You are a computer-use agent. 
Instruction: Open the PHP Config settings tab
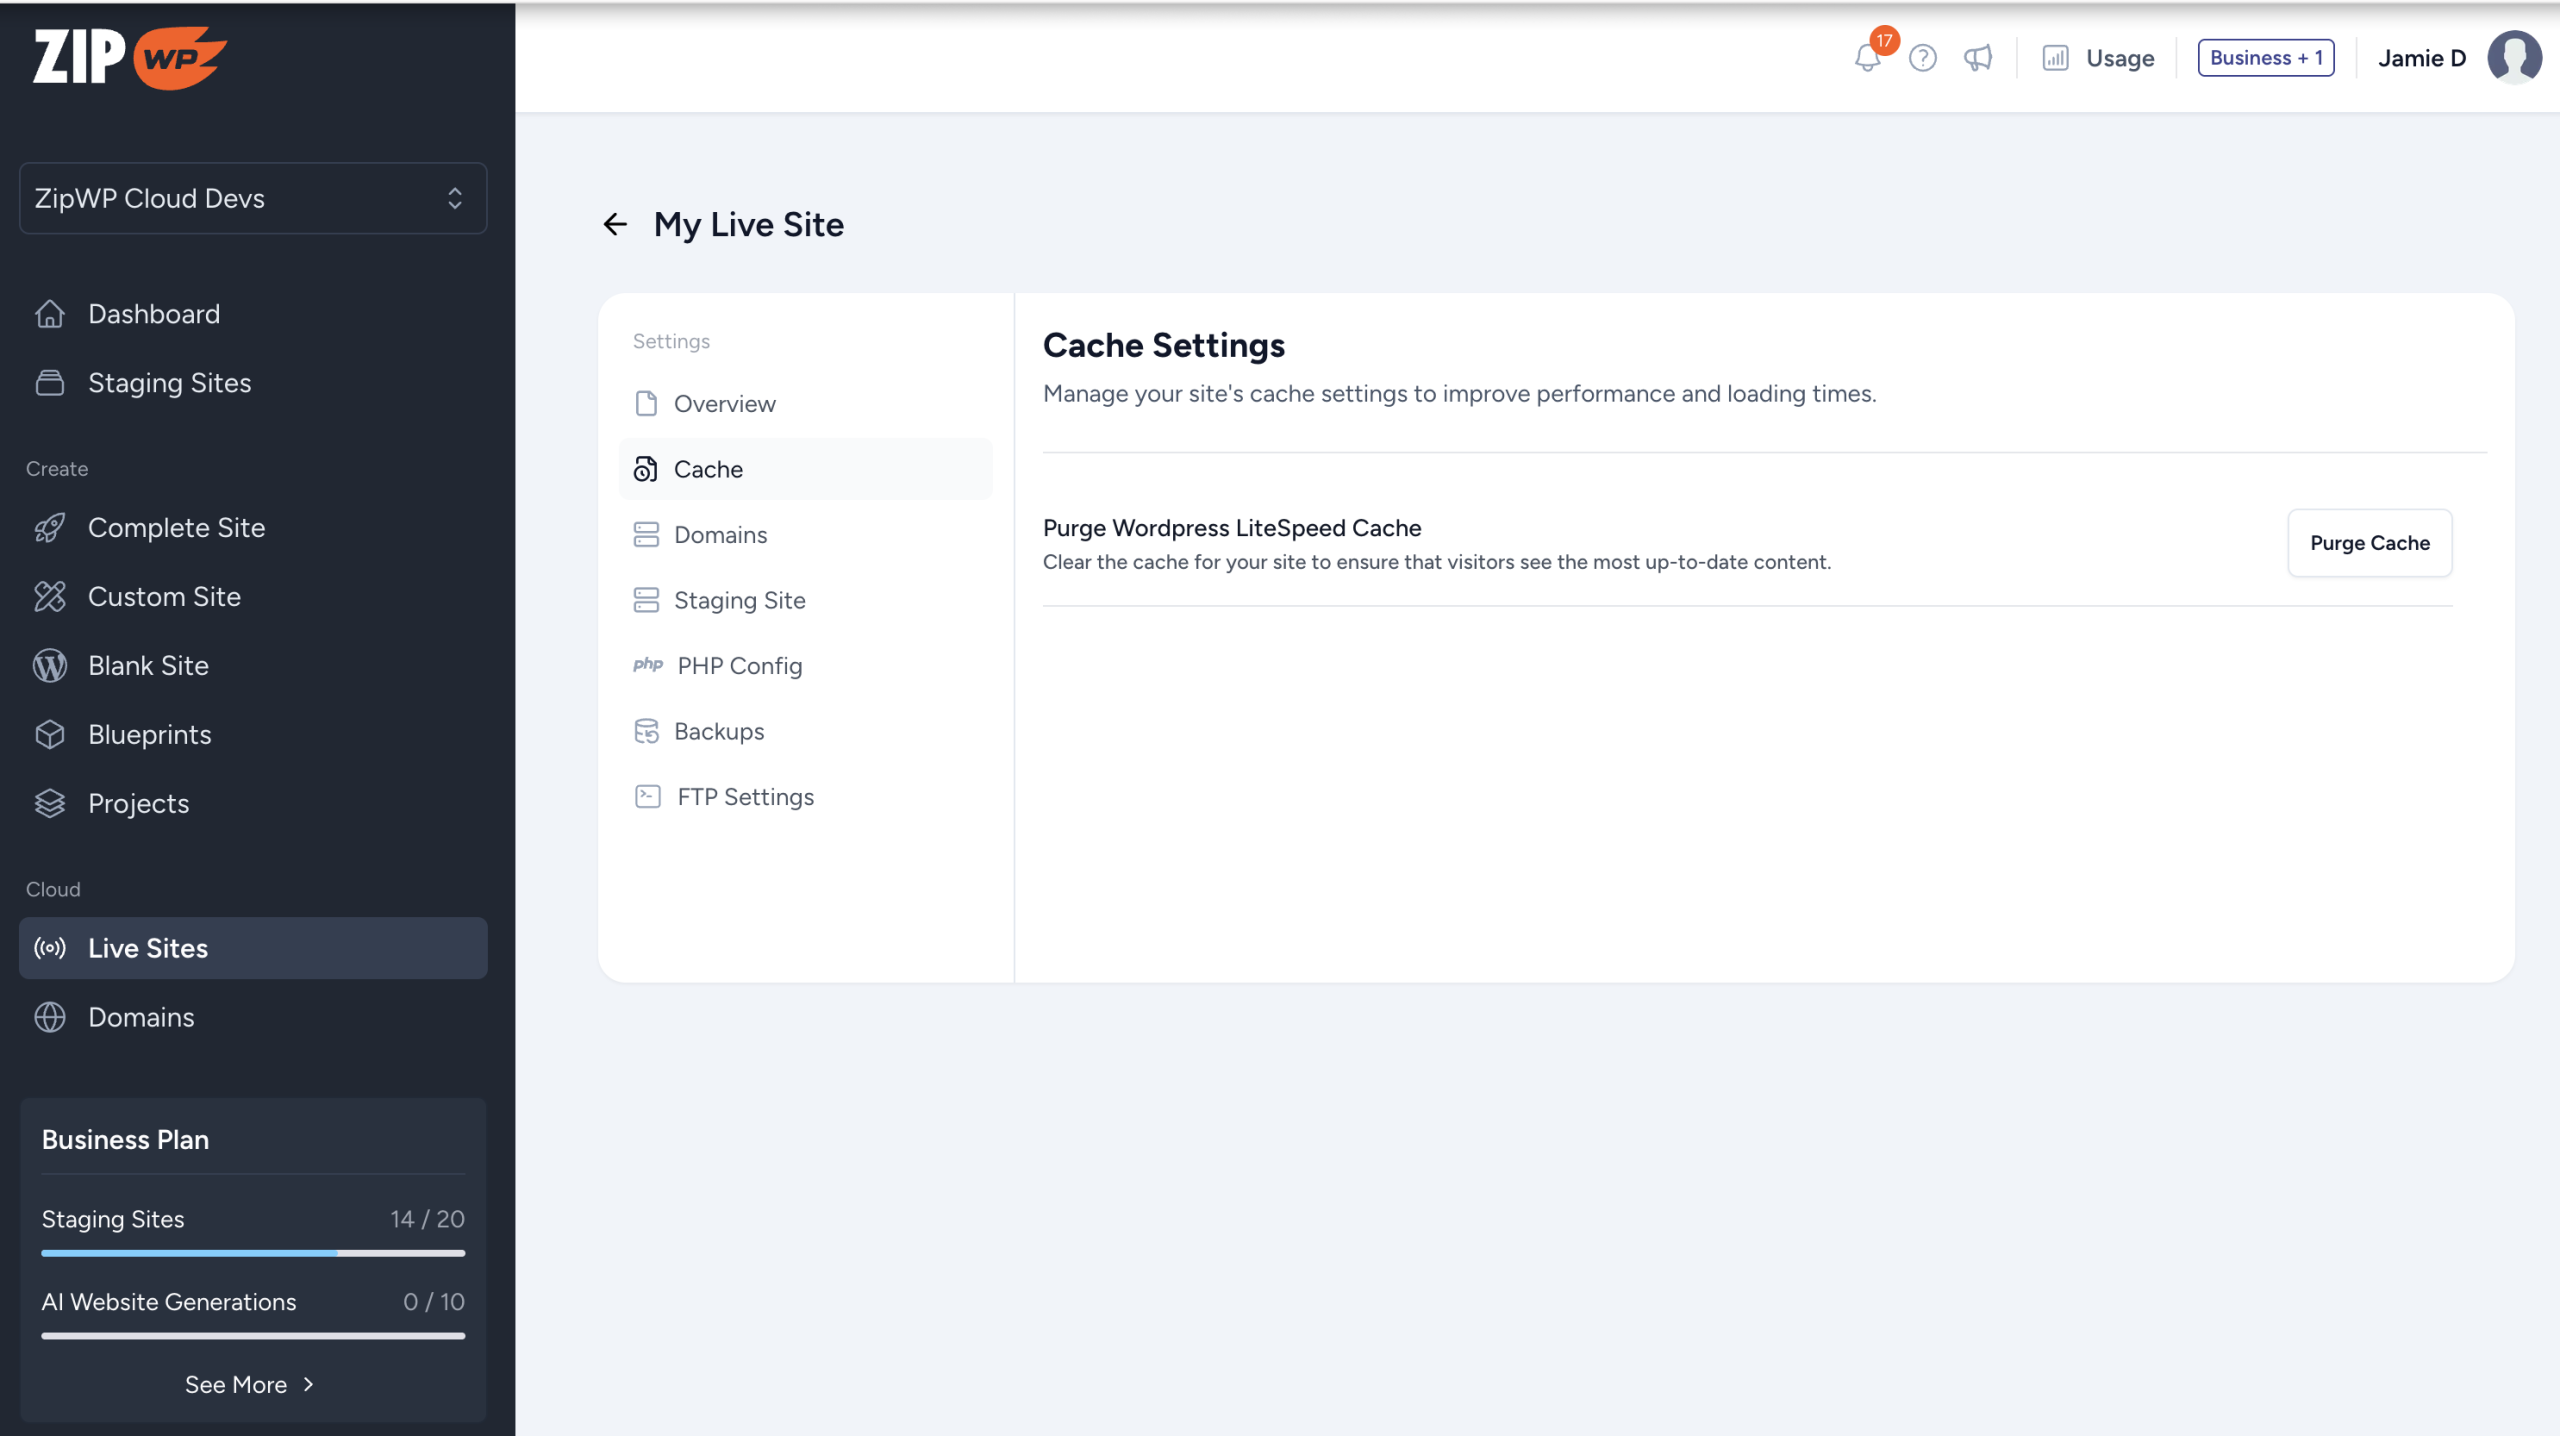(x=739, y=666)
